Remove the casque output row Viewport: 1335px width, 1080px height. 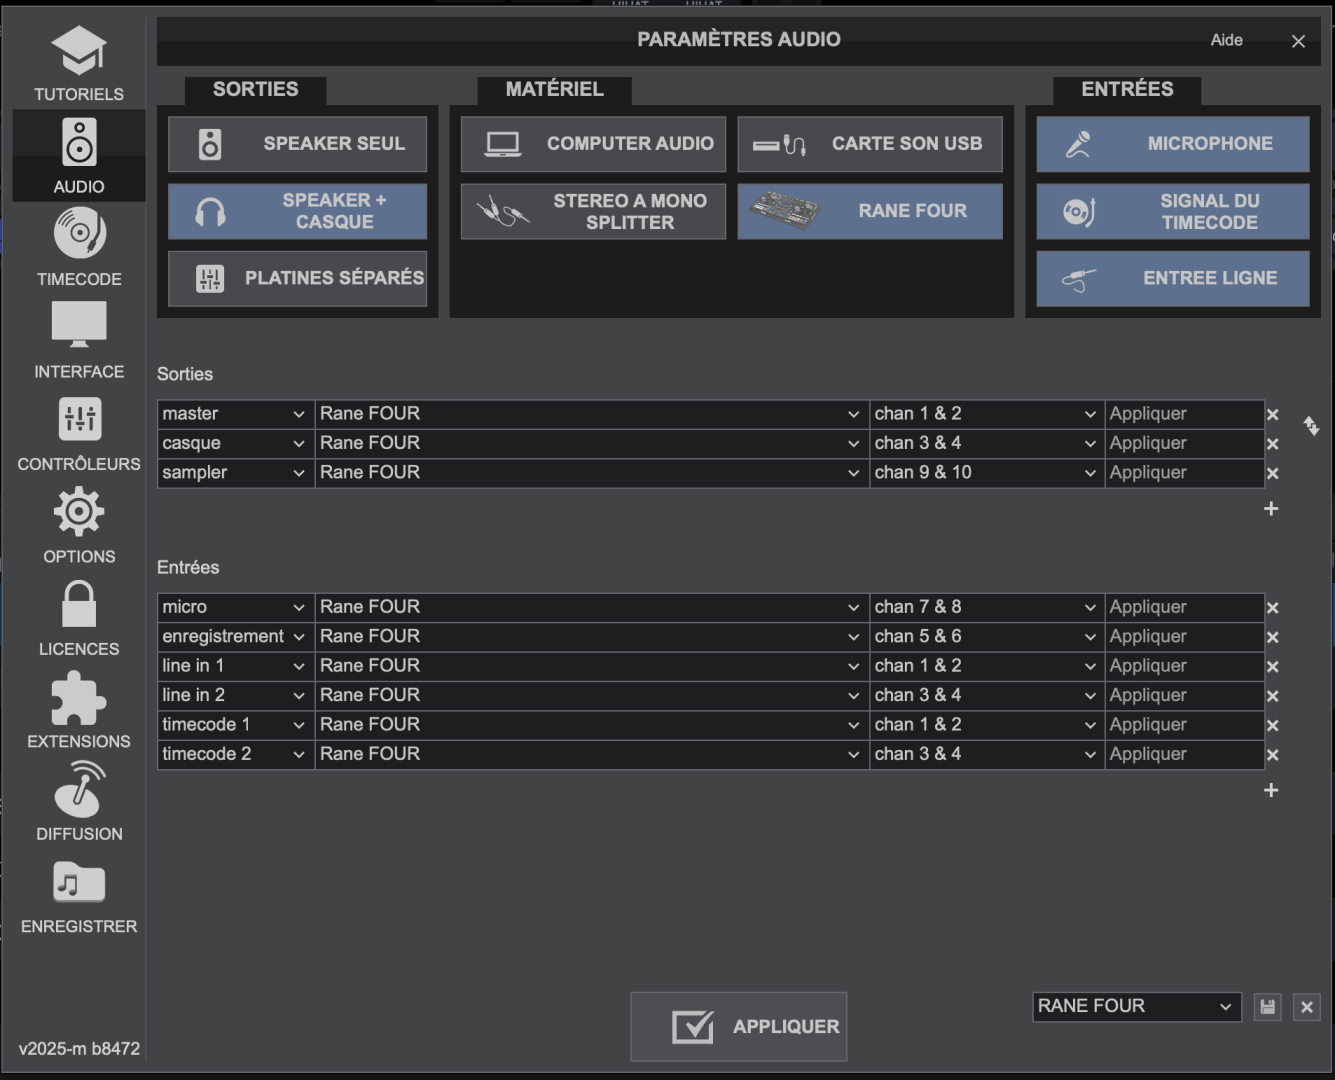click(x=1273, y=444)
